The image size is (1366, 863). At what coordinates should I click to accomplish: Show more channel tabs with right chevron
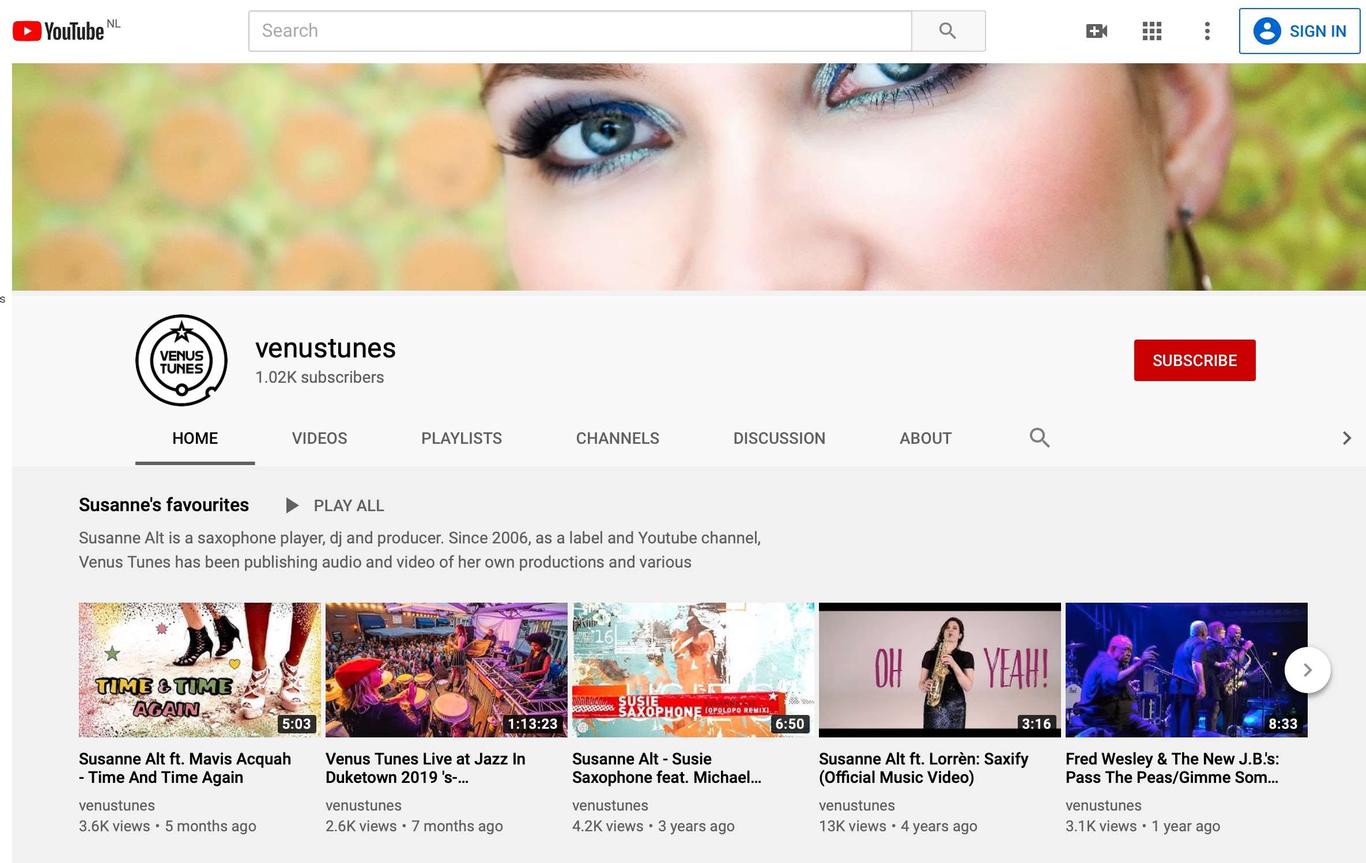click(1346, 438)
